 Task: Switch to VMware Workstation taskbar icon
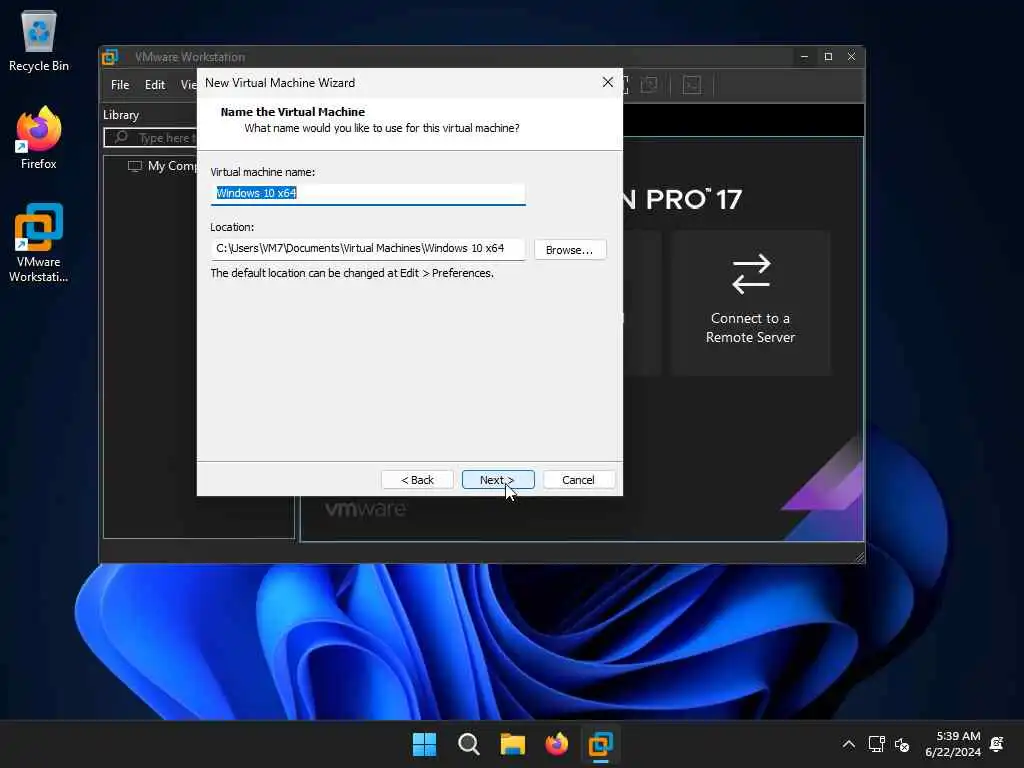coord(601,744)
